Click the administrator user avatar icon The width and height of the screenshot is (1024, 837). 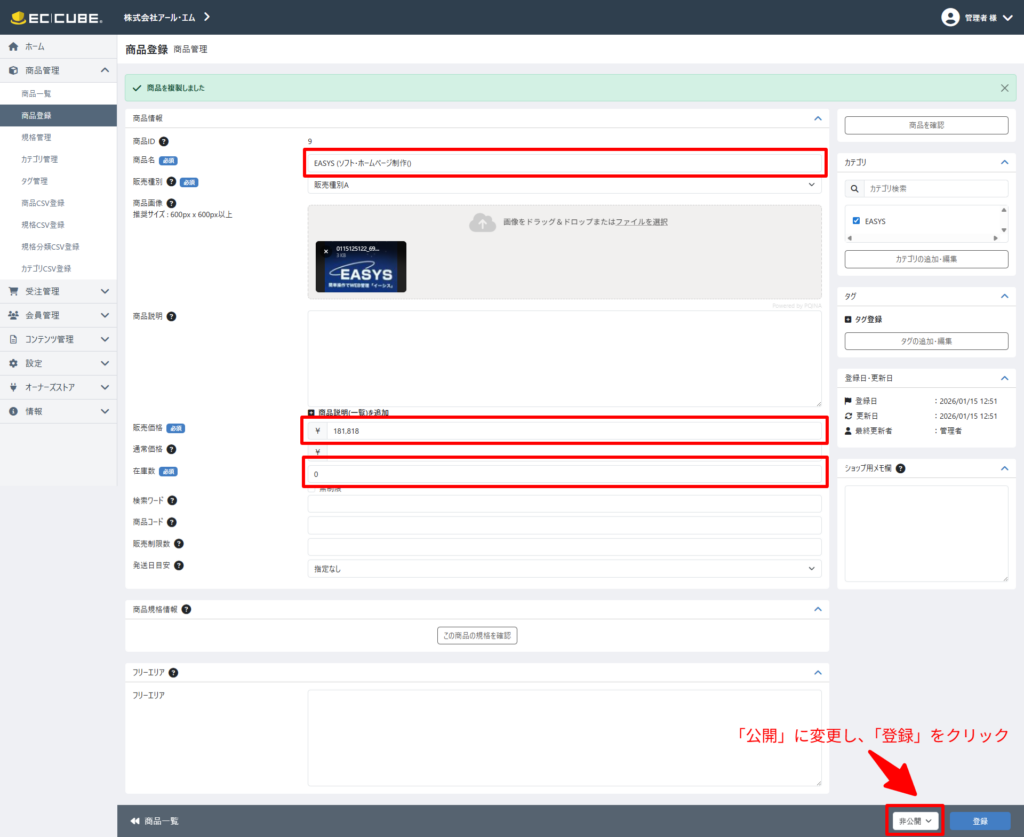coord(951,17)
